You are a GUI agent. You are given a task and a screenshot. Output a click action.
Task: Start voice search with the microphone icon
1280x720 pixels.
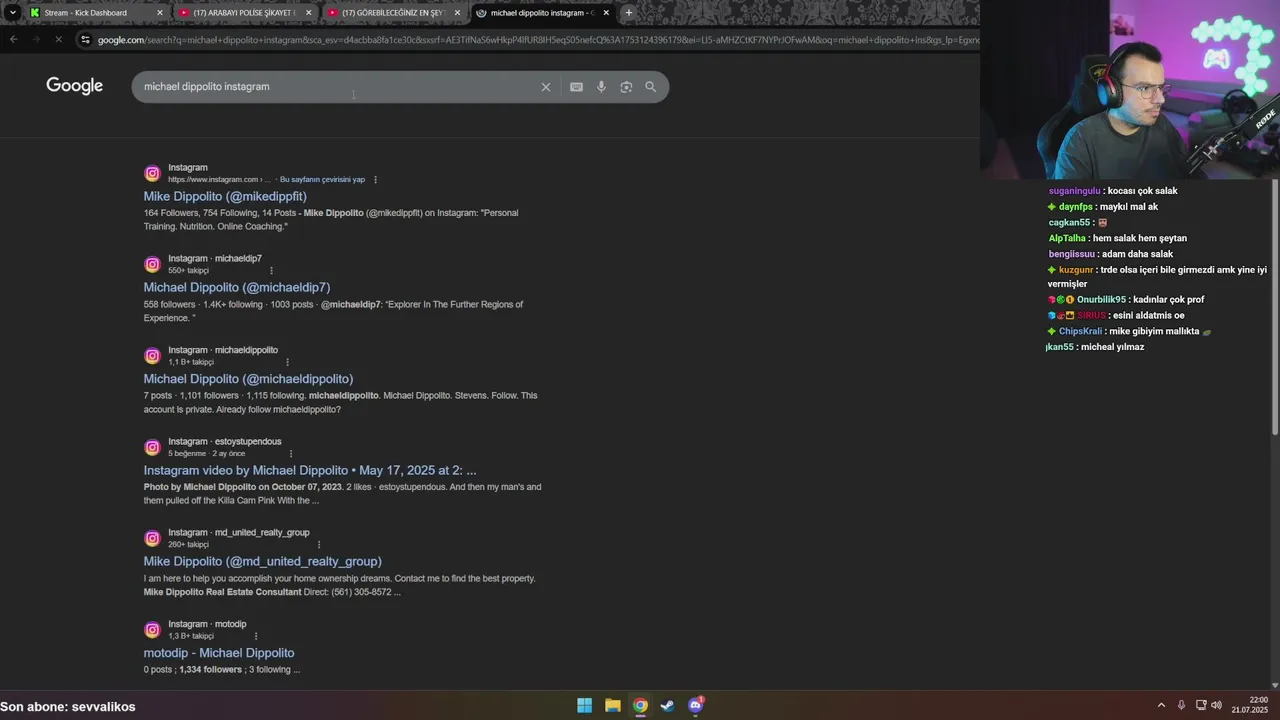601,87
